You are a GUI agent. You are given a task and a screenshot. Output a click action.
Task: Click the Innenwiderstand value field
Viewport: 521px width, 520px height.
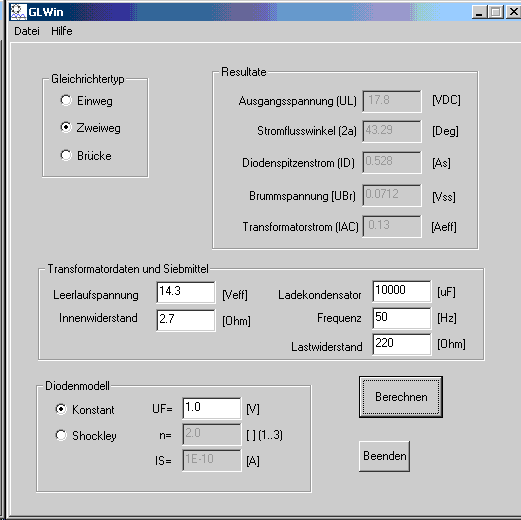coord(186,320)
